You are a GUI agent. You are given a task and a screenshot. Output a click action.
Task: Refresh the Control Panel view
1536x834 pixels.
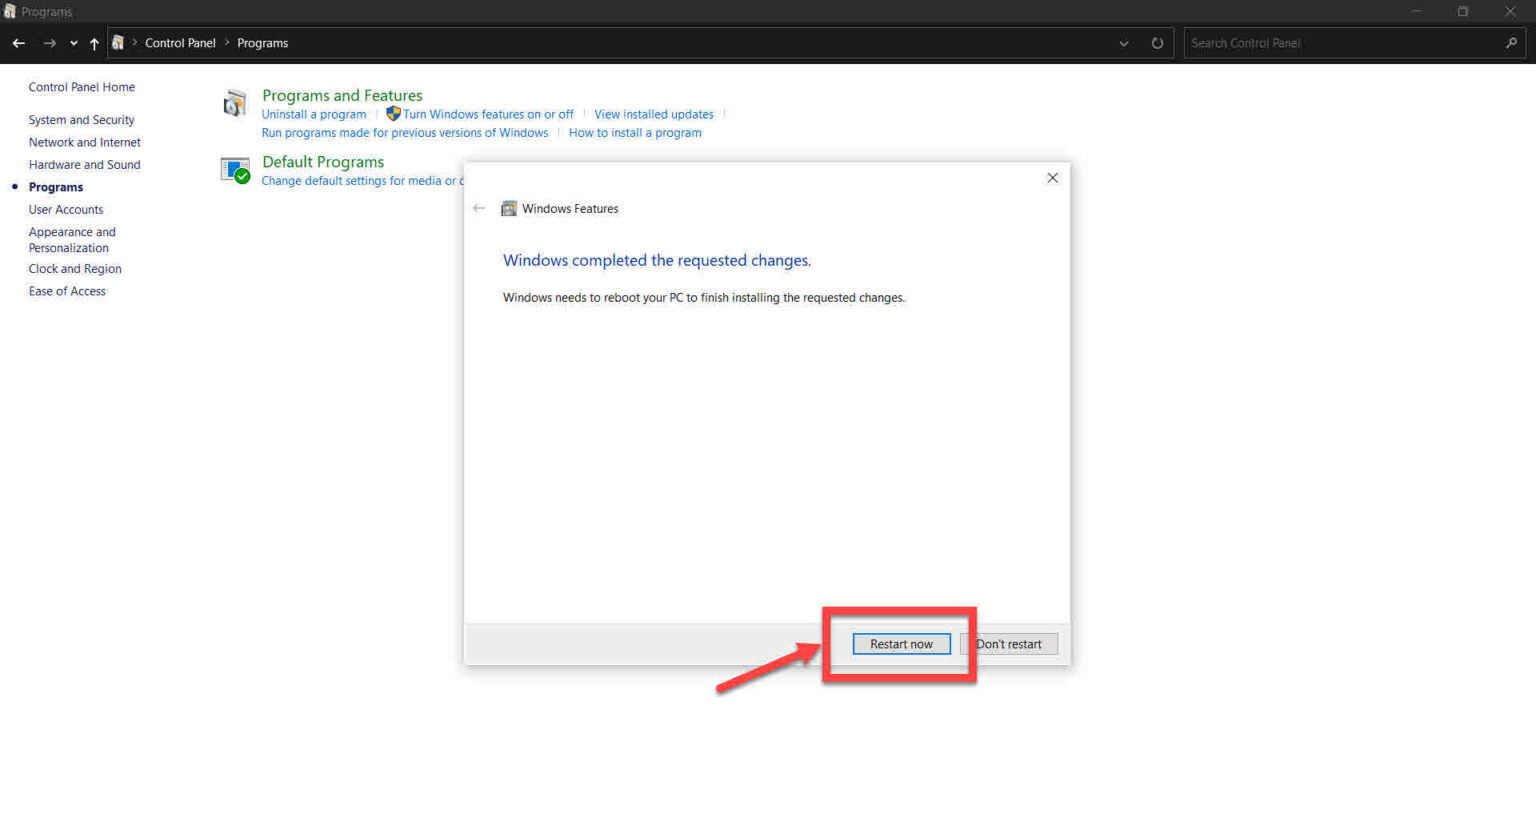click(x=1157, y=43)
